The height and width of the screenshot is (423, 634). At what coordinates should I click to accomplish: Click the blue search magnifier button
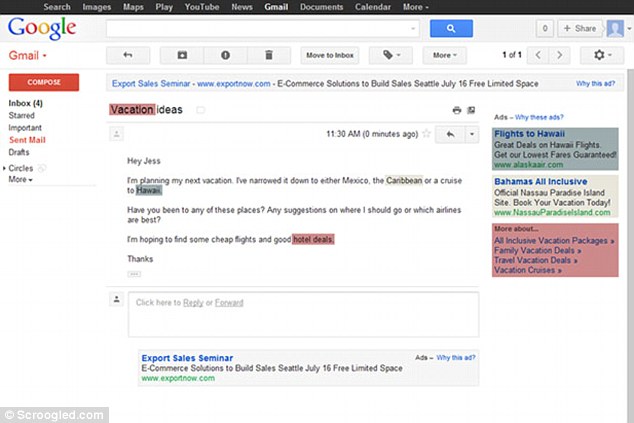451,28
